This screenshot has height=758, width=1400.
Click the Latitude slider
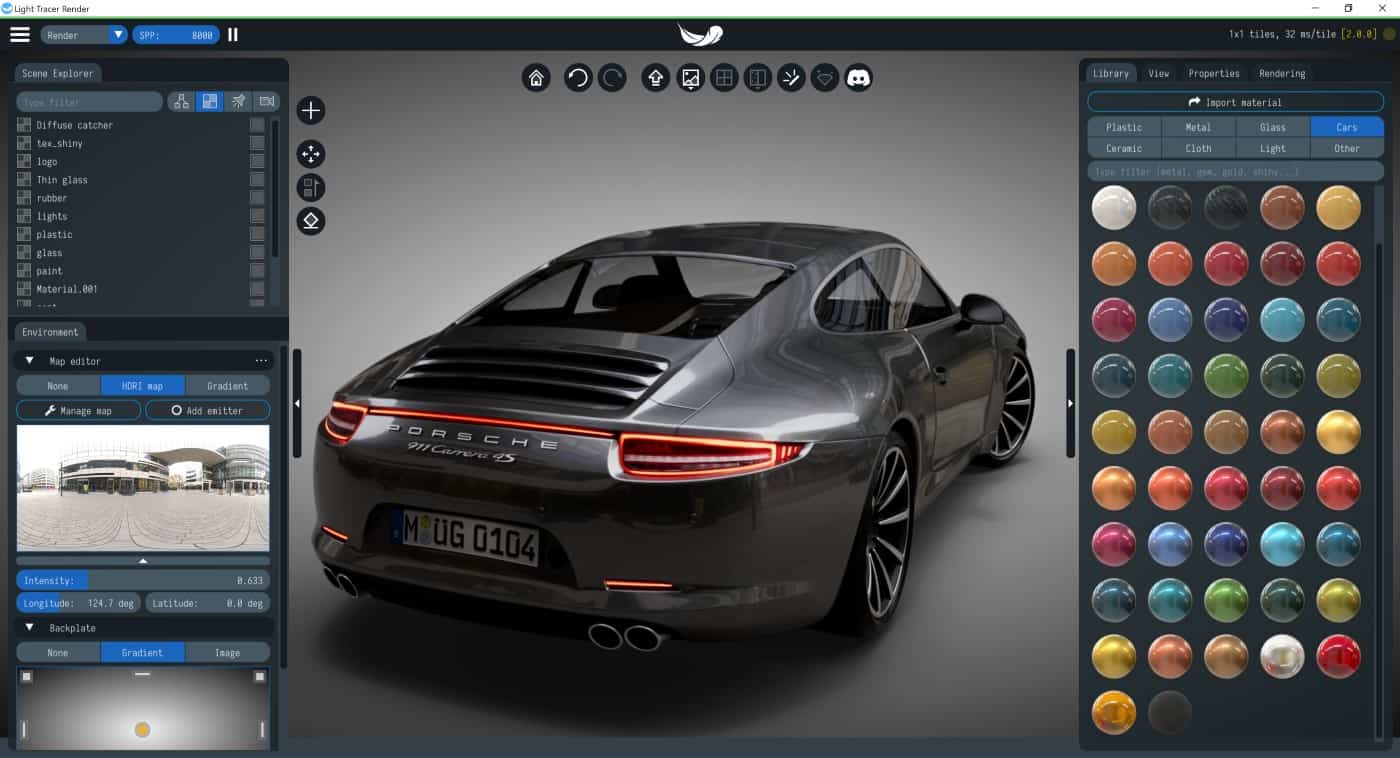(208, 603)
